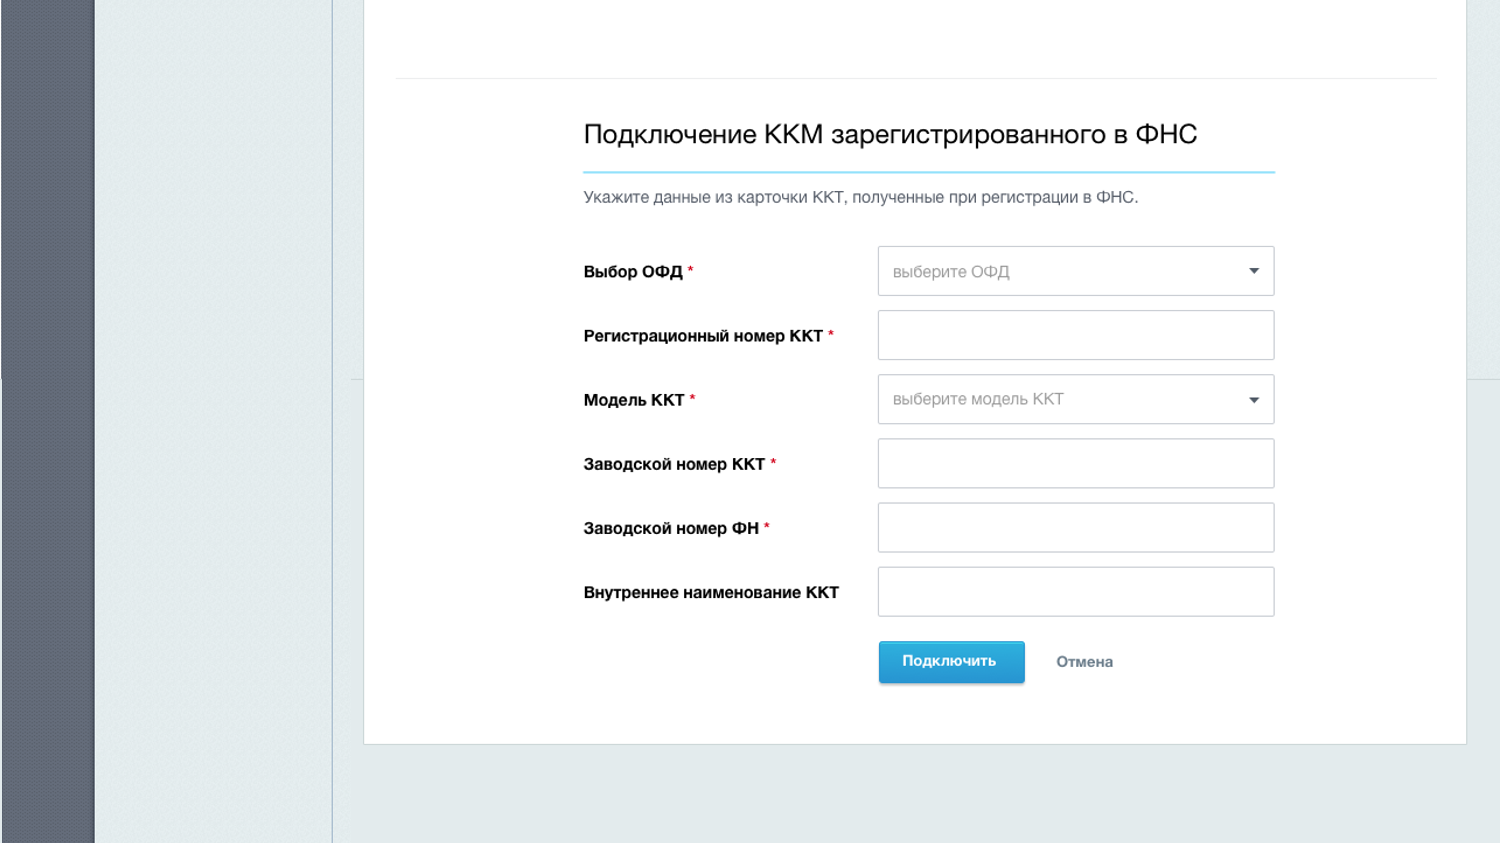The width and height of the screenshot is (1500, 843).
Task: Focus the Внутреннее наименование ККТ field
Action: pyautogui.click(x=1076, y=592)
